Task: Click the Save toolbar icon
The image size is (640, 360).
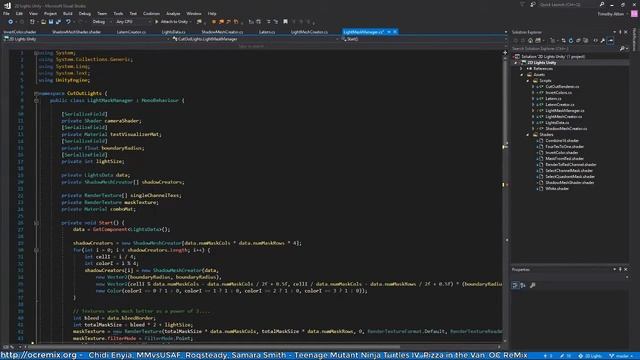Action: tap(51, 22)
